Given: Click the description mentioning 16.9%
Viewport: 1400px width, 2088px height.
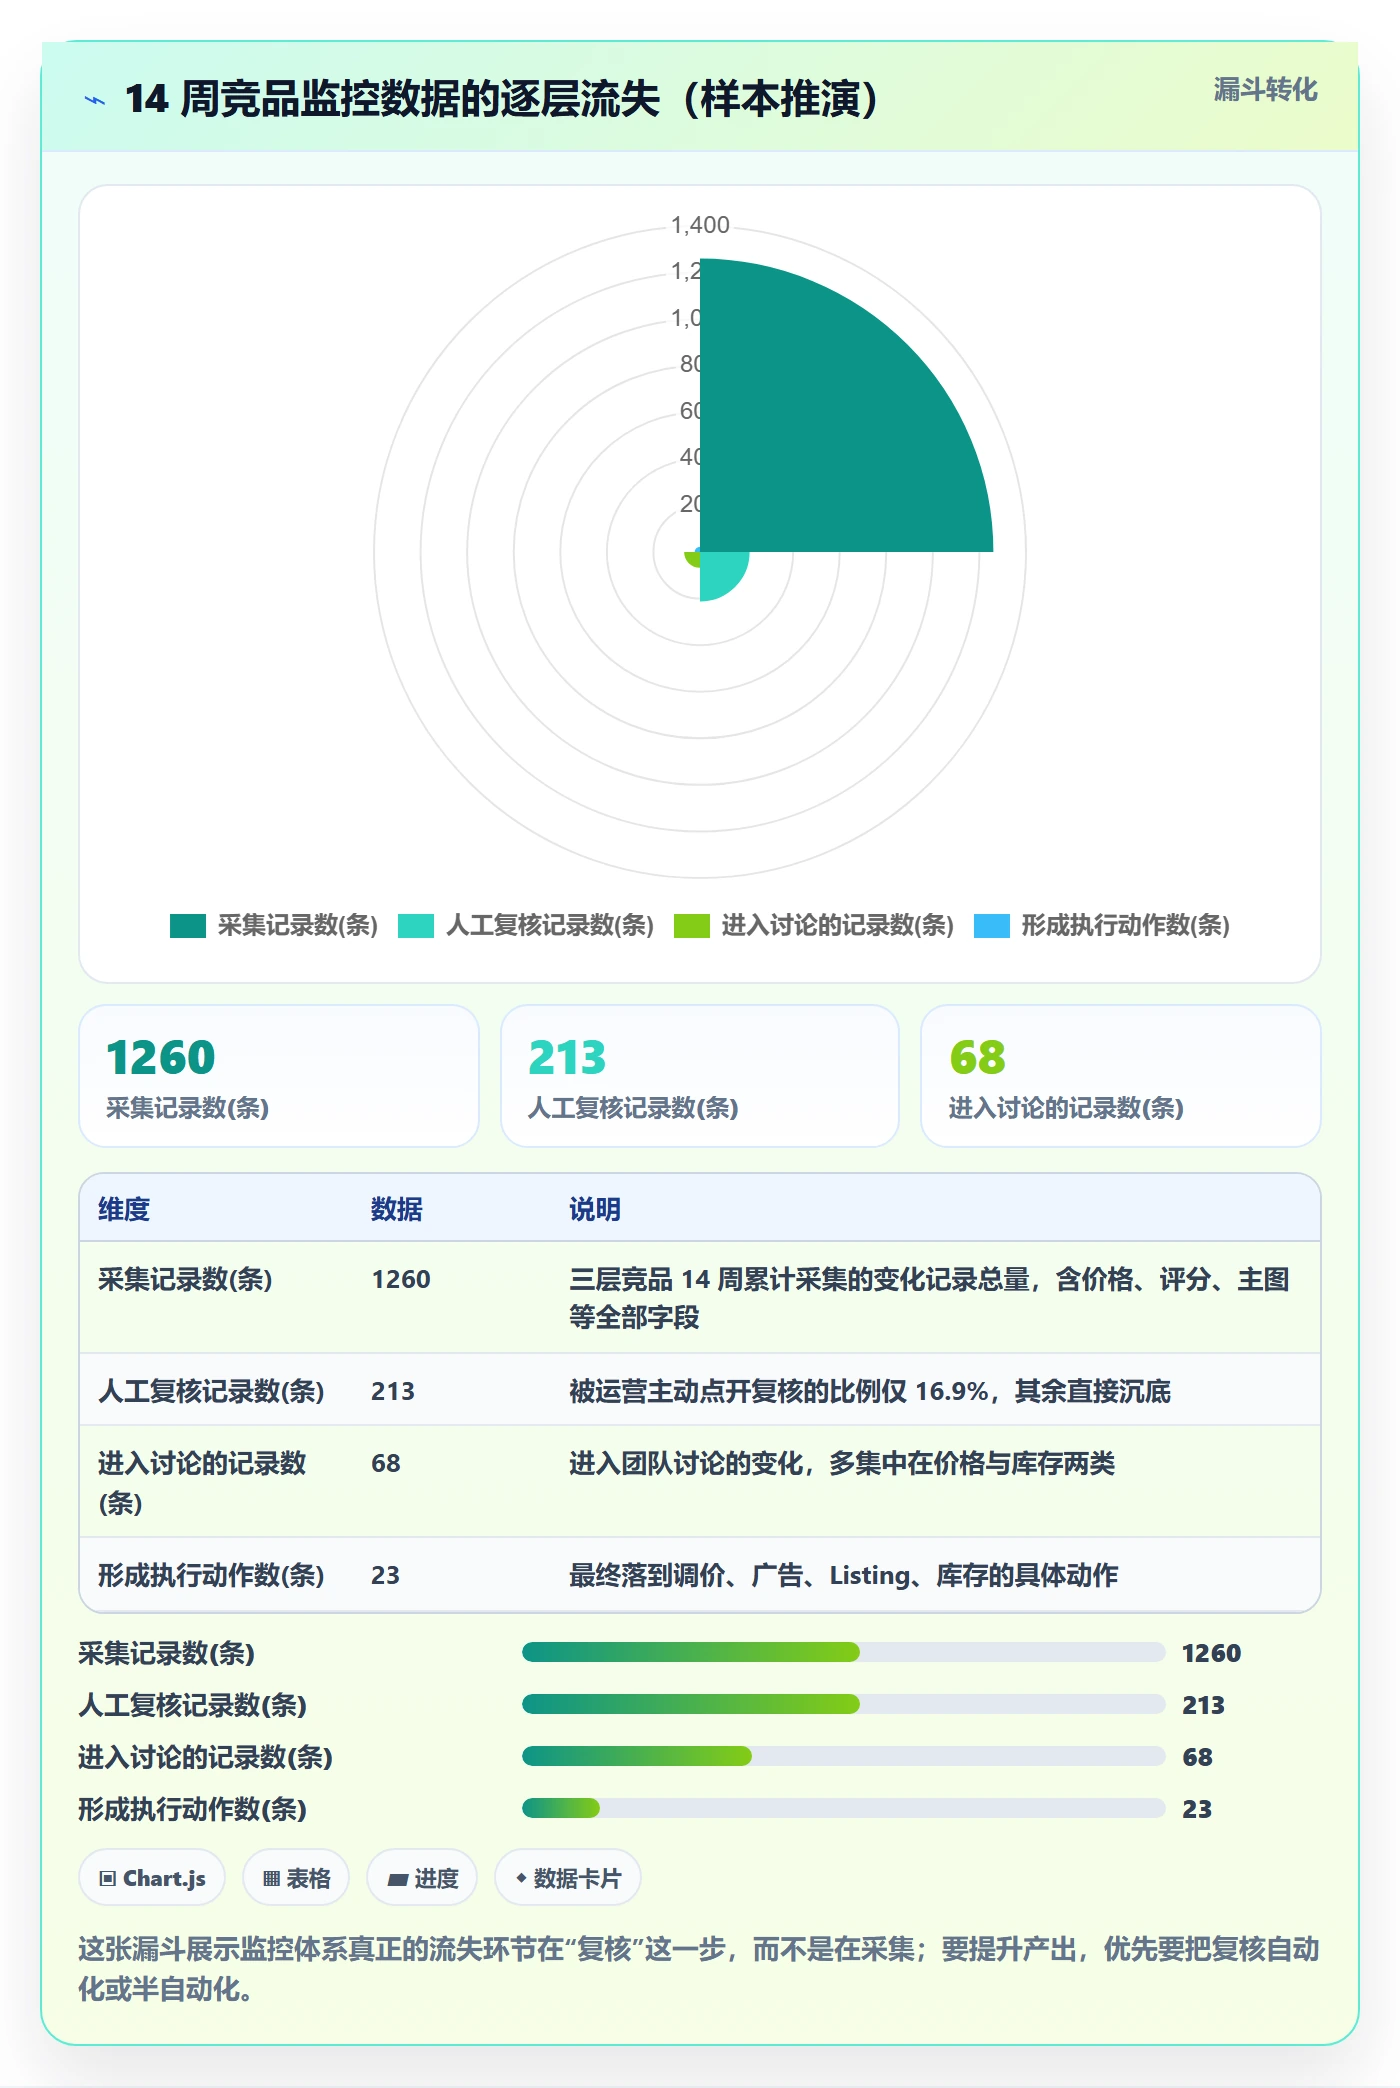Looking at the screenshot, I should click(x=870, y=1392).
